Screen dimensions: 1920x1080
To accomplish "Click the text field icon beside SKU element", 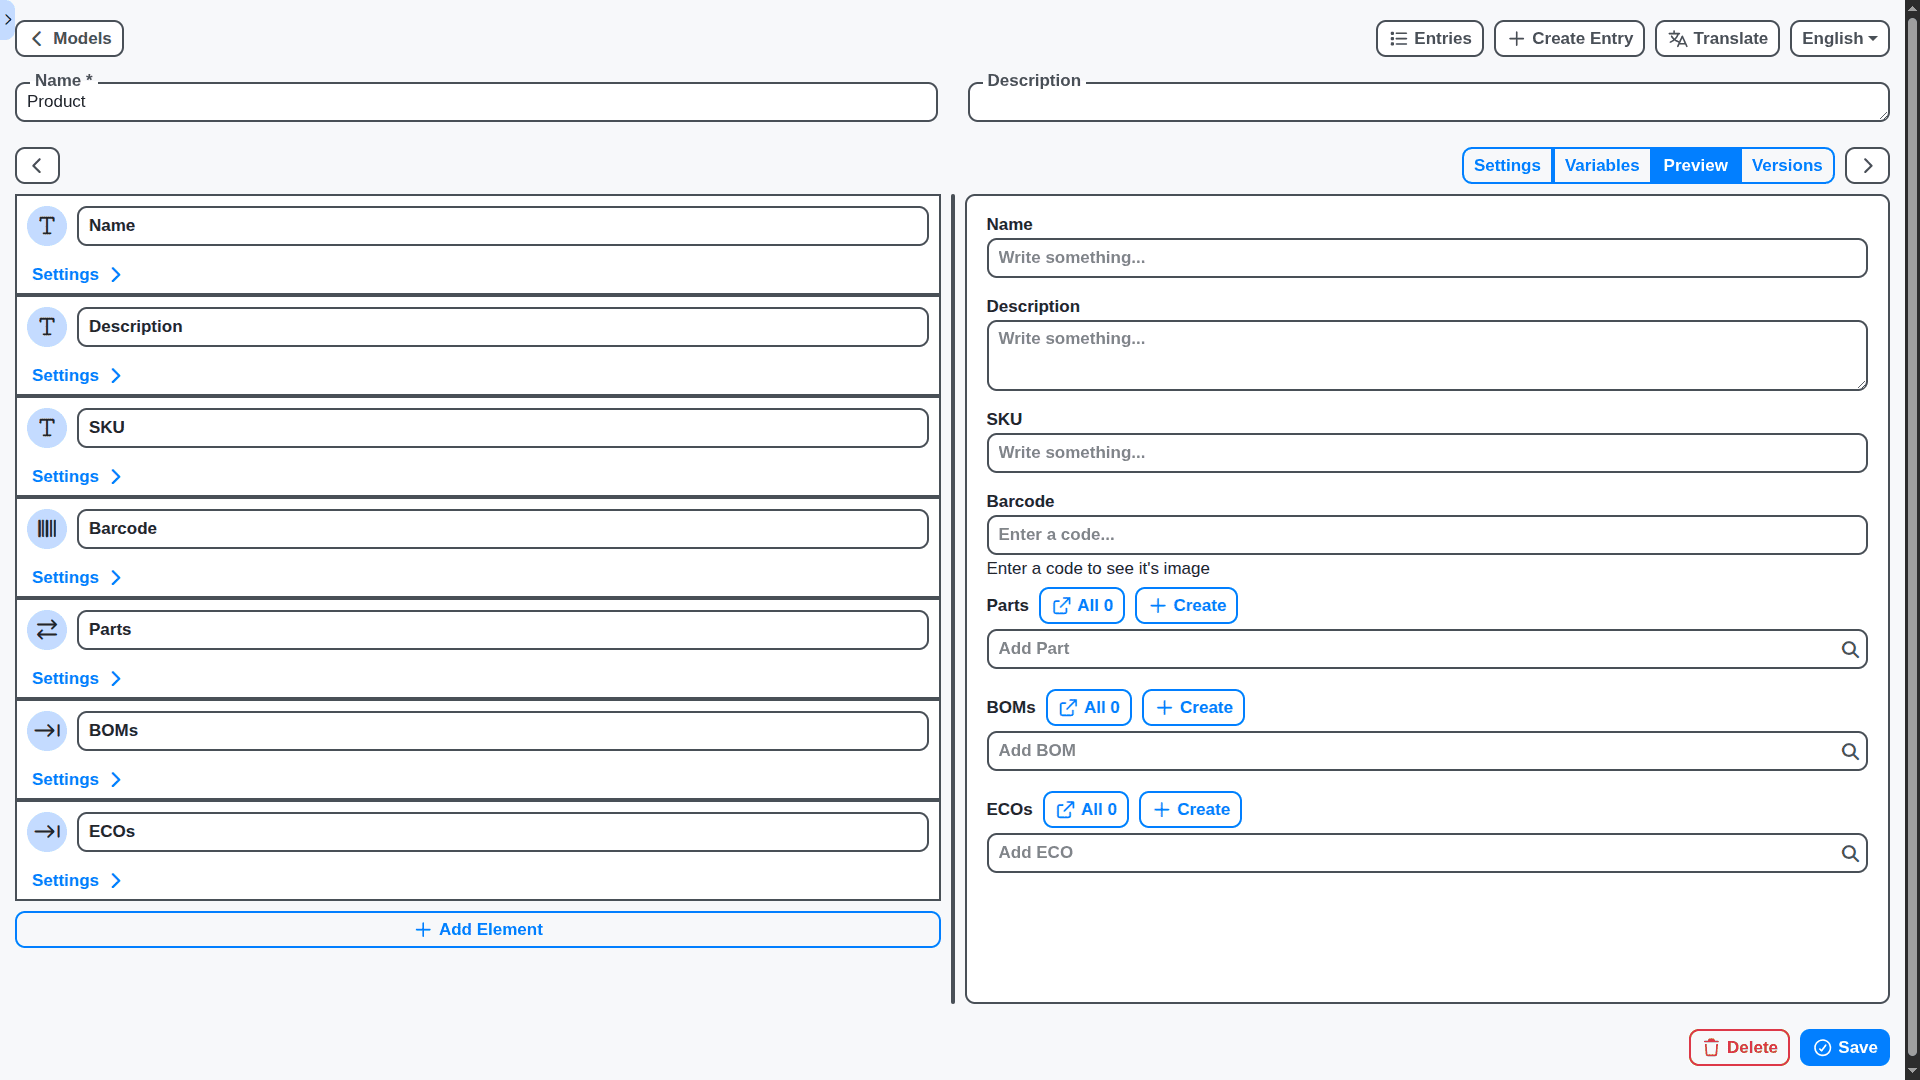I will pos(46,427).
